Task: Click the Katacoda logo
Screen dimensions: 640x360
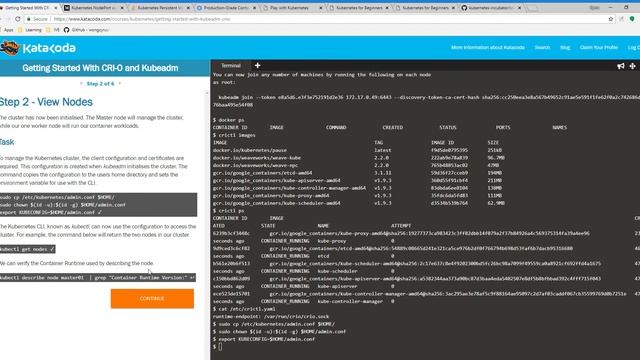Action: pos(38,48)
